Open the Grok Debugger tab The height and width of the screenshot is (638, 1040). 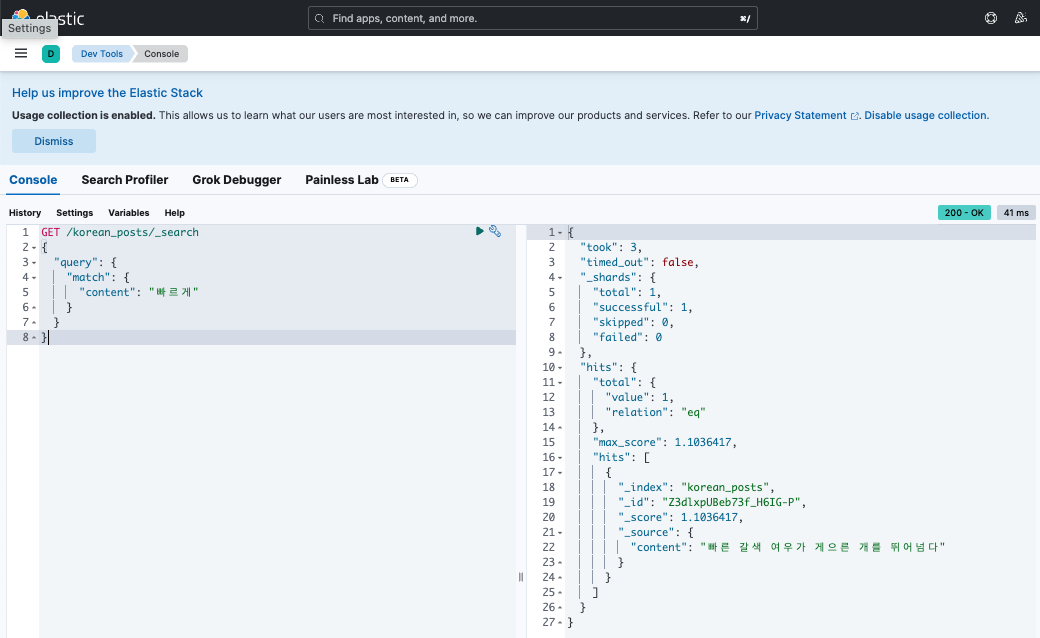[236, 180]
